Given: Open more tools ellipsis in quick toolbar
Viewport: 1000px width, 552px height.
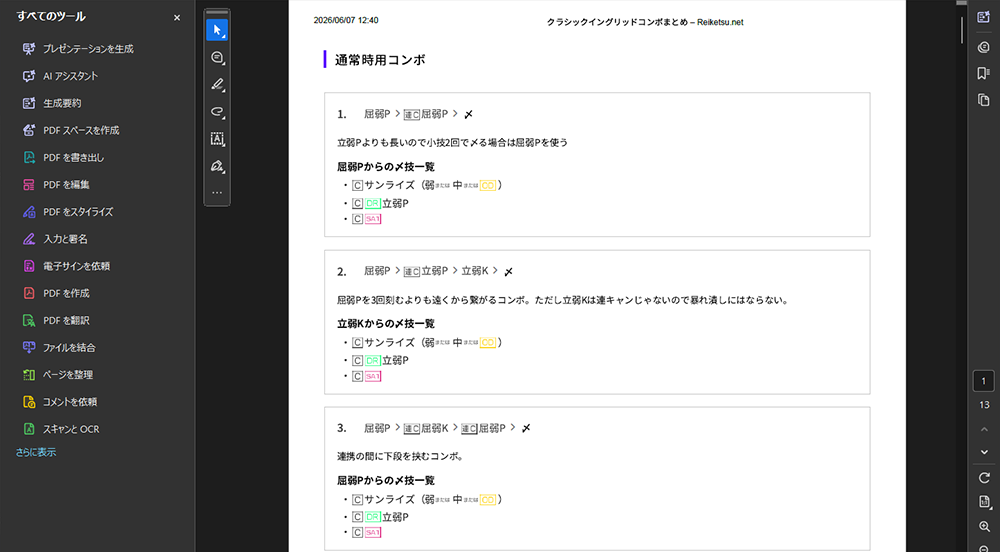Looking at the screenshot, I should (217, 192).
